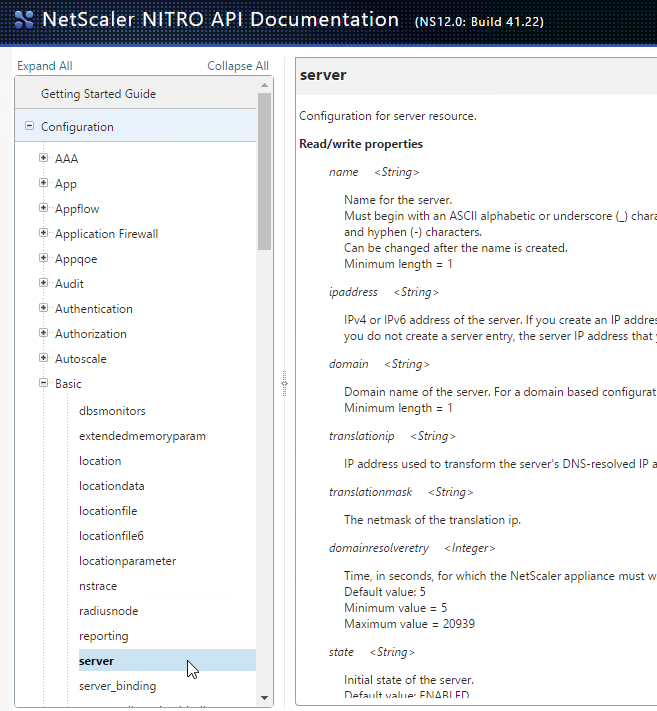The width and height of the screenshot is (657, 711).
Task: Select the Authorization tree label
Action: [91, 334]
